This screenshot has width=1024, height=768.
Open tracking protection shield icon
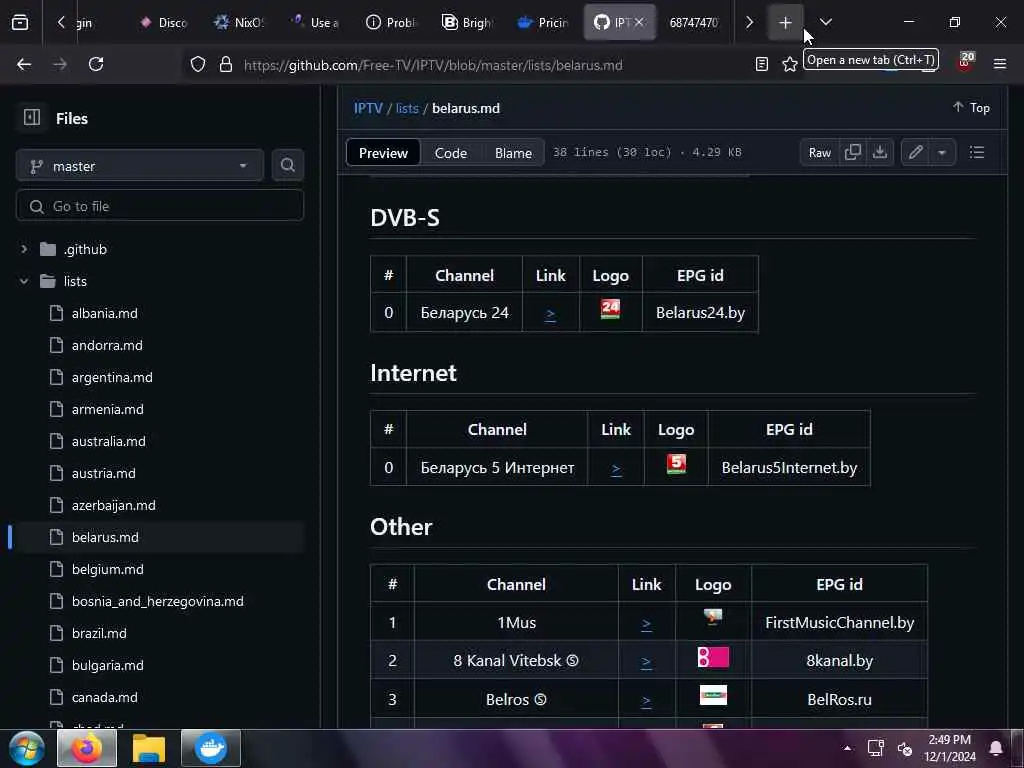[x=198, y=64]
